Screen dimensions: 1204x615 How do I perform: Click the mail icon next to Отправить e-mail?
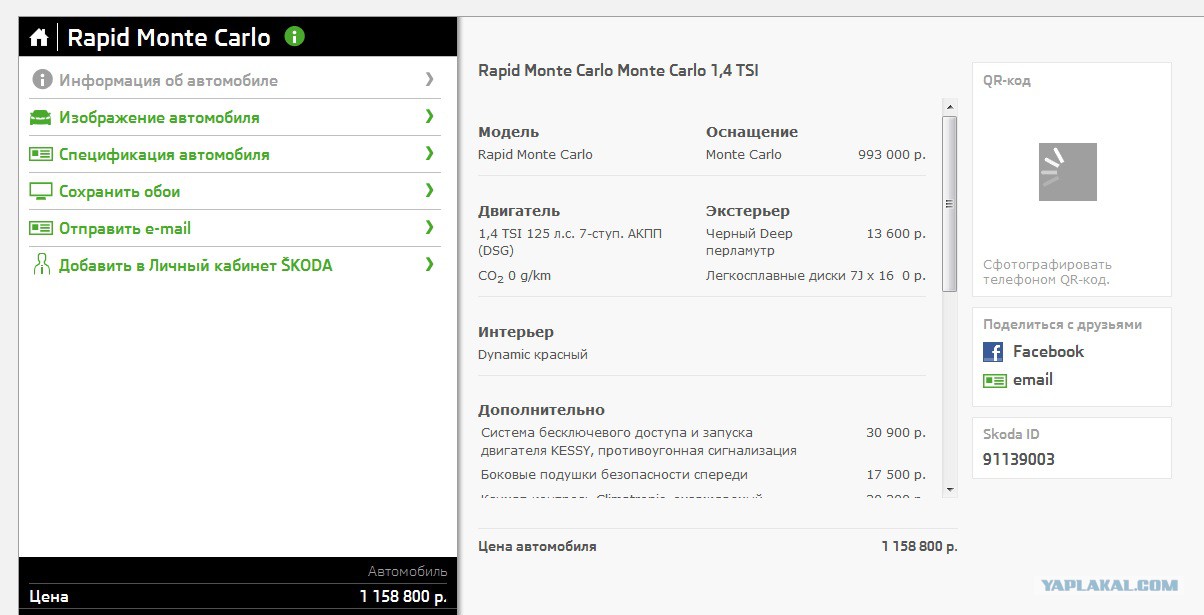(x=41, y=228)
